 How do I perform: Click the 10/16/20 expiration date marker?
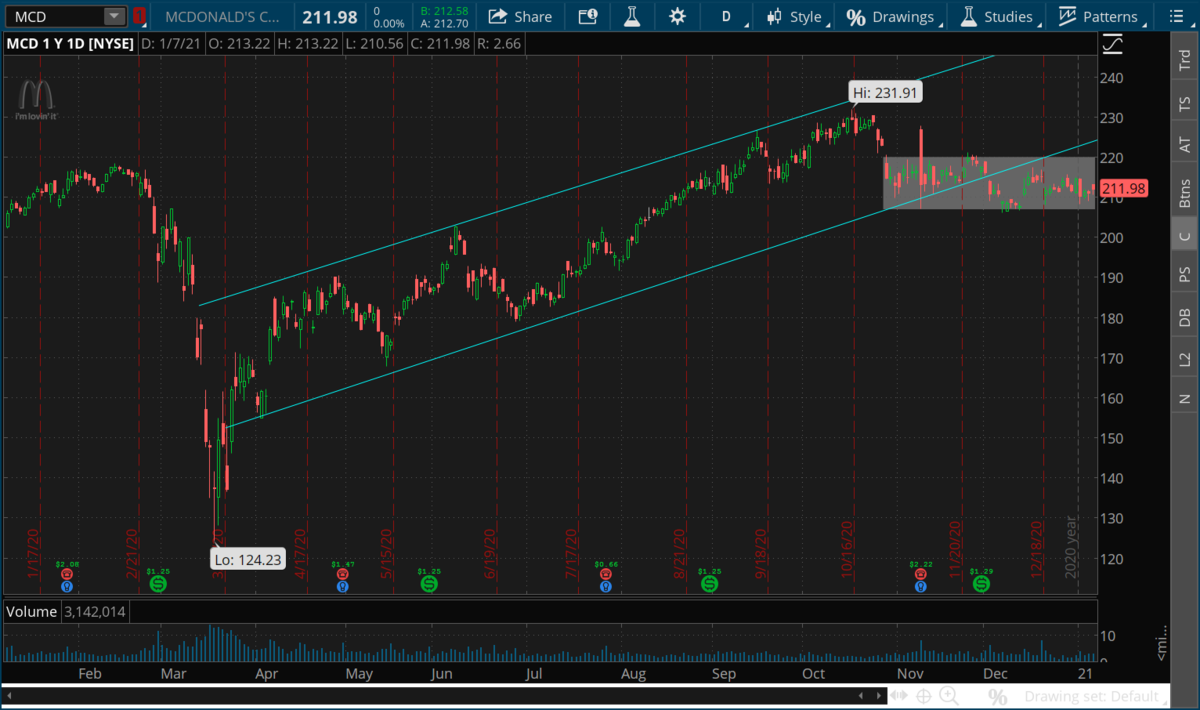pos(847,550)
